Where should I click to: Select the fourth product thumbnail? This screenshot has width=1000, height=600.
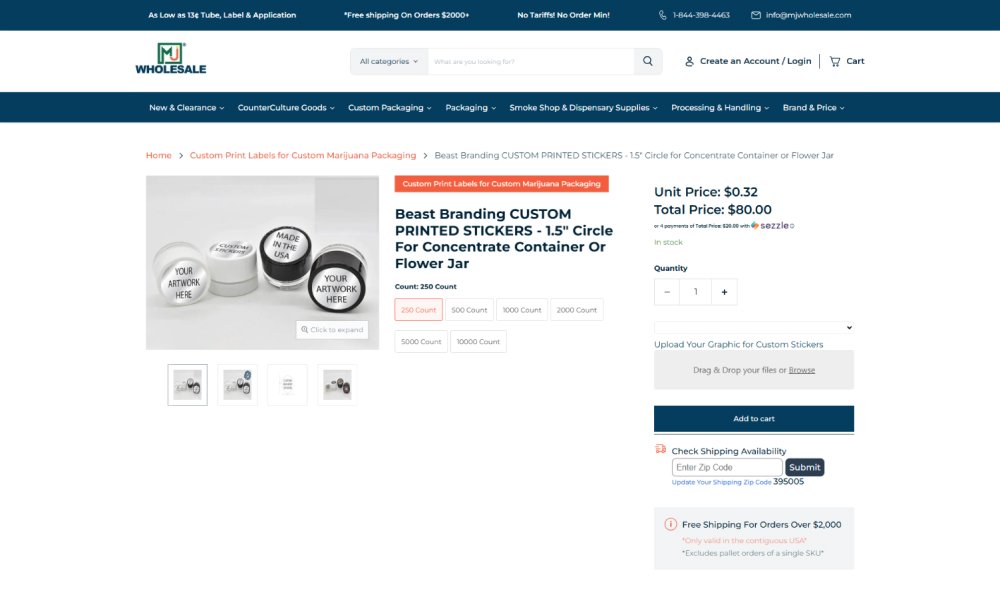click(337, 385)
